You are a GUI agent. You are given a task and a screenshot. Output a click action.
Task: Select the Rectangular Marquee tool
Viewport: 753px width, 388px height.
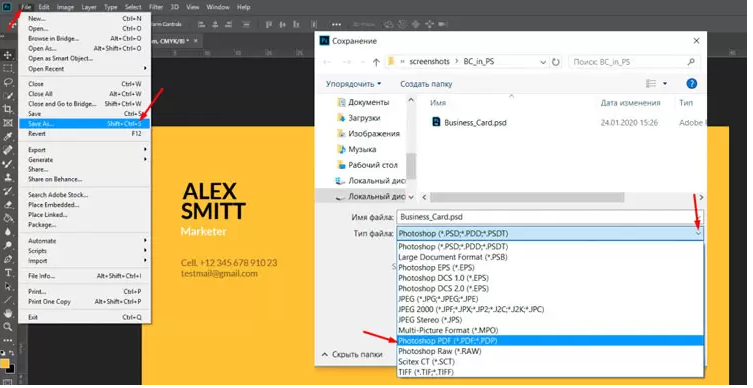8,69
